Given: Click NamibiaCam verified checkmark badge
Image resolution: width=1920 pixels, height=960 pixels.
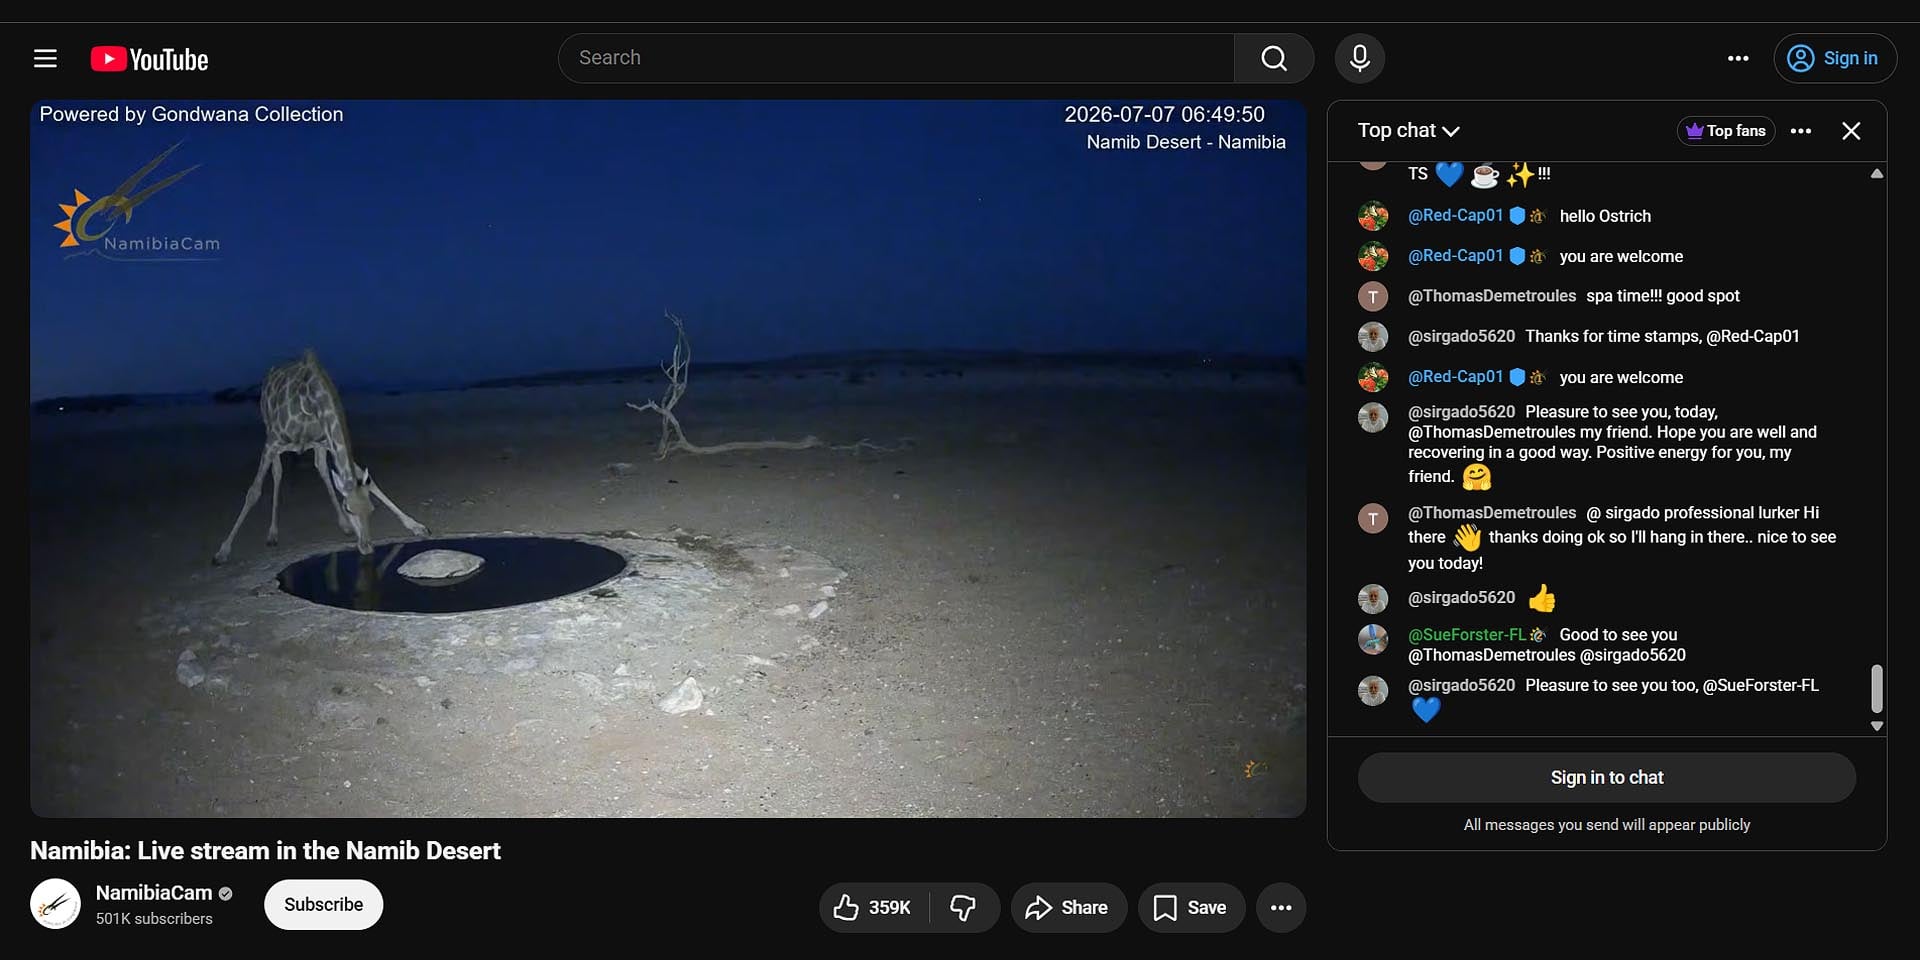Looking at the screenshot, I should (x=225, y=893).
